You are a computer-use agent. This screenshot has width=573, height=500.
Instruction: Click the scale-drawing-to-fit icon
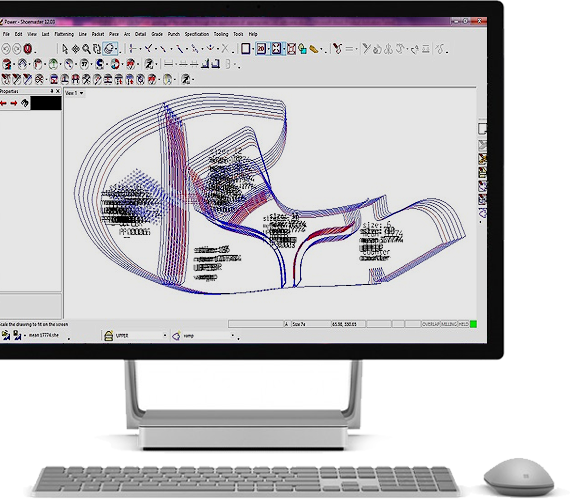click(276, 48)
